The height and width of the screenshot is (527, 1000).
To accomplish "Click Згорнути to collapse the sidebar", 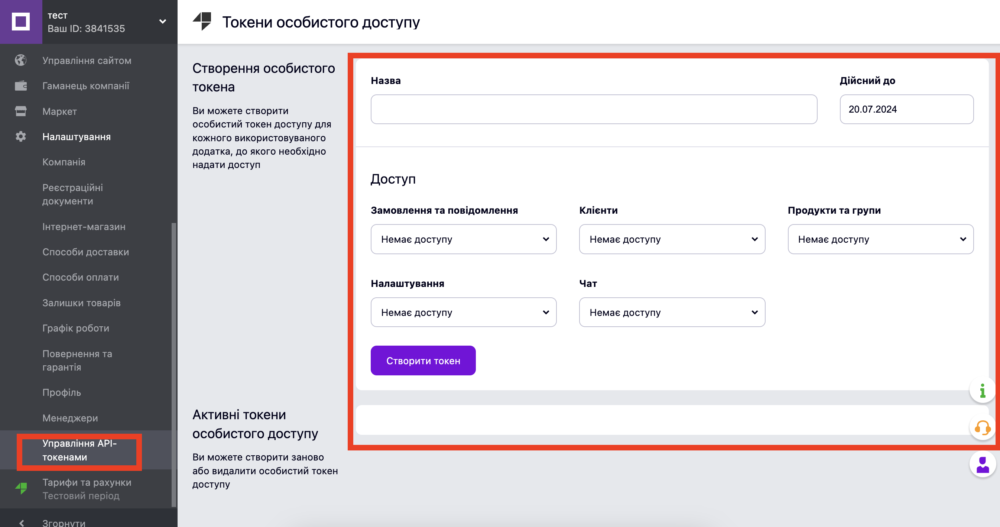I will coord(64,523).
